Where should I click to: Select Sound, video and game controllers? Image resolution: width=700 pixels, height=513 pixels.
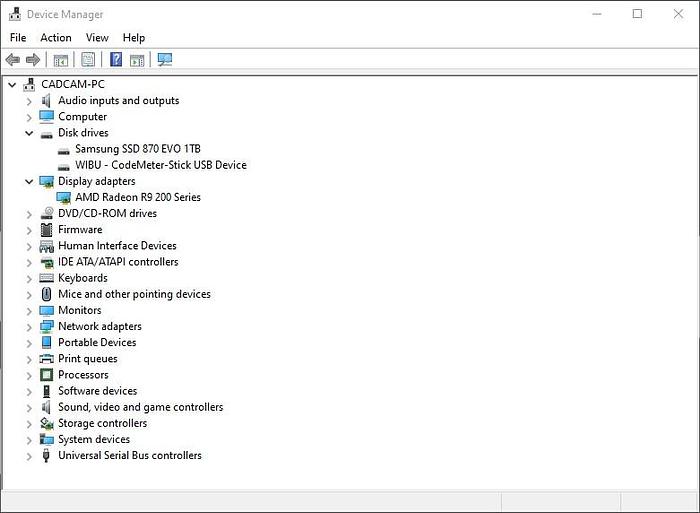pyautogui.click(x=140, y=407)
